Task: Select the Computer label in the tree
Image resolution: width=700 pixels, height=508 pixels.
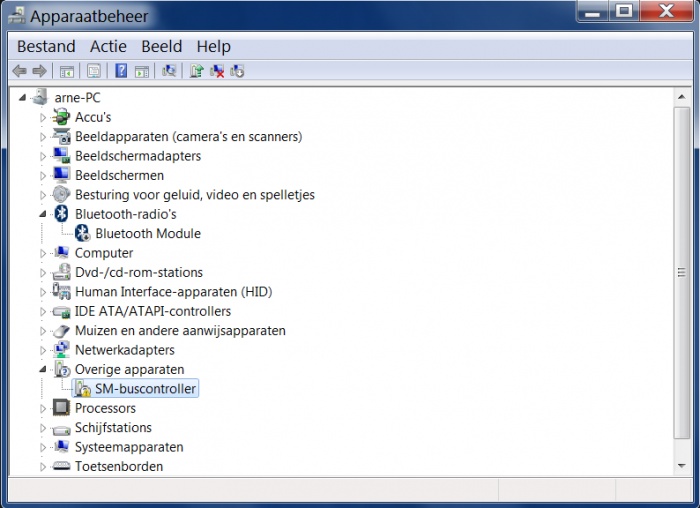Action: pos(104,253)
